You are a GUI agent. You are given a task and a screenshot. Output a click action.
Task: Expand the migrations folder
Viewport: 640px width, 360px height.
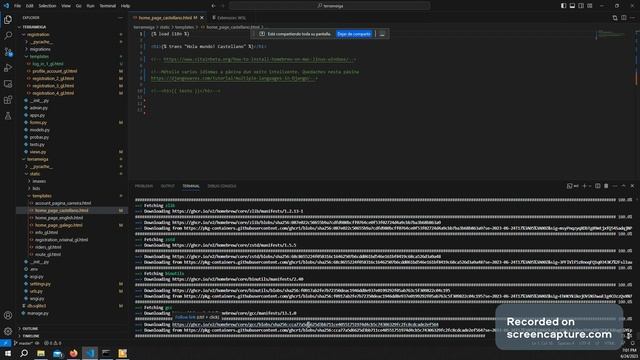(x=40, y=49)
